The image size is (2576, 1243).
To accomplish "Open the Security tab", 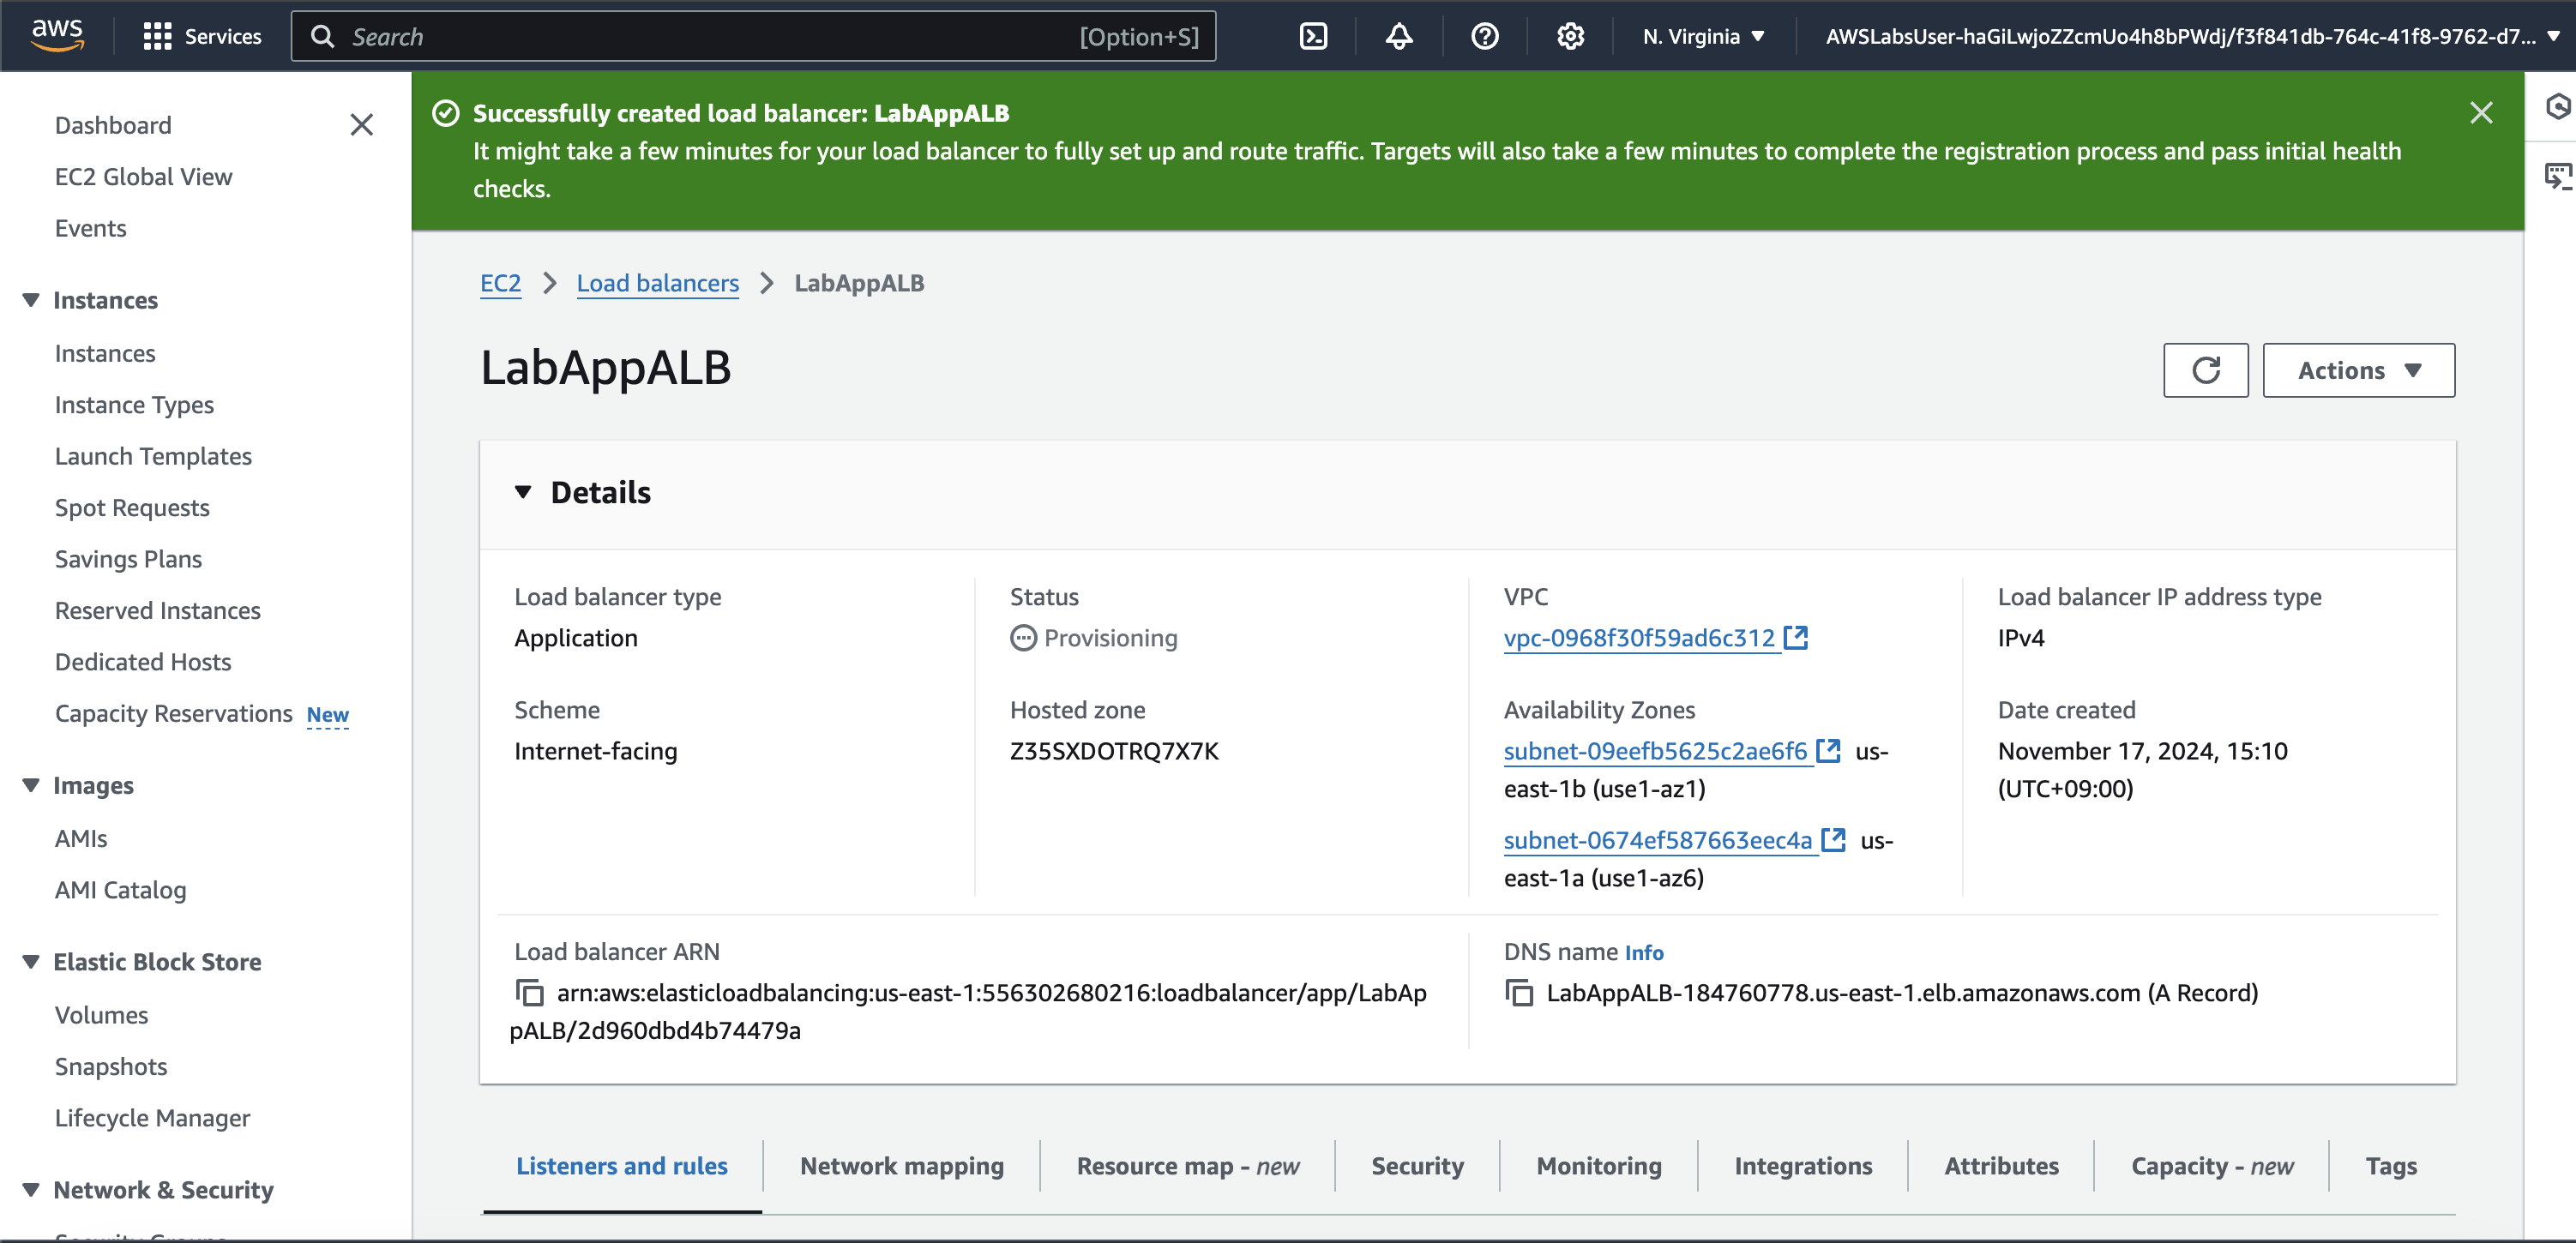I will tap(1418, 1166).
